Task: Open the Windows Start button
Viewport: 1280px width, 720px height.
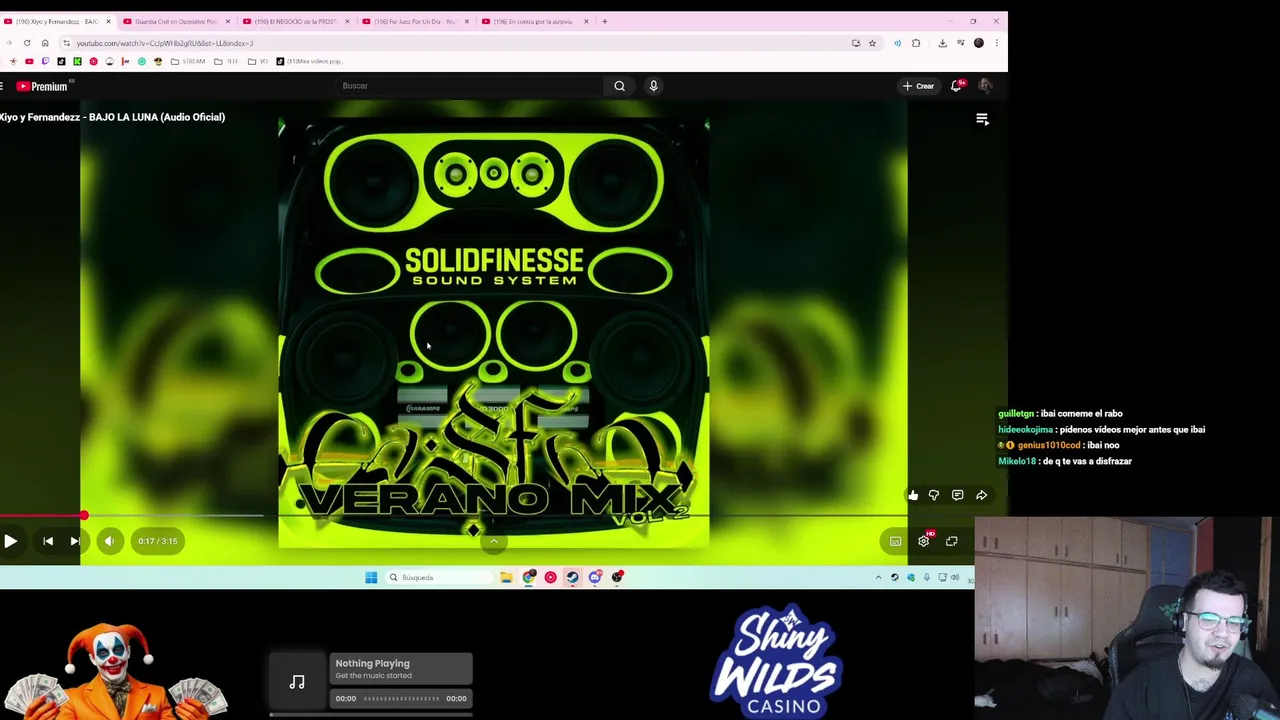Action: click(x=371, y=577)
